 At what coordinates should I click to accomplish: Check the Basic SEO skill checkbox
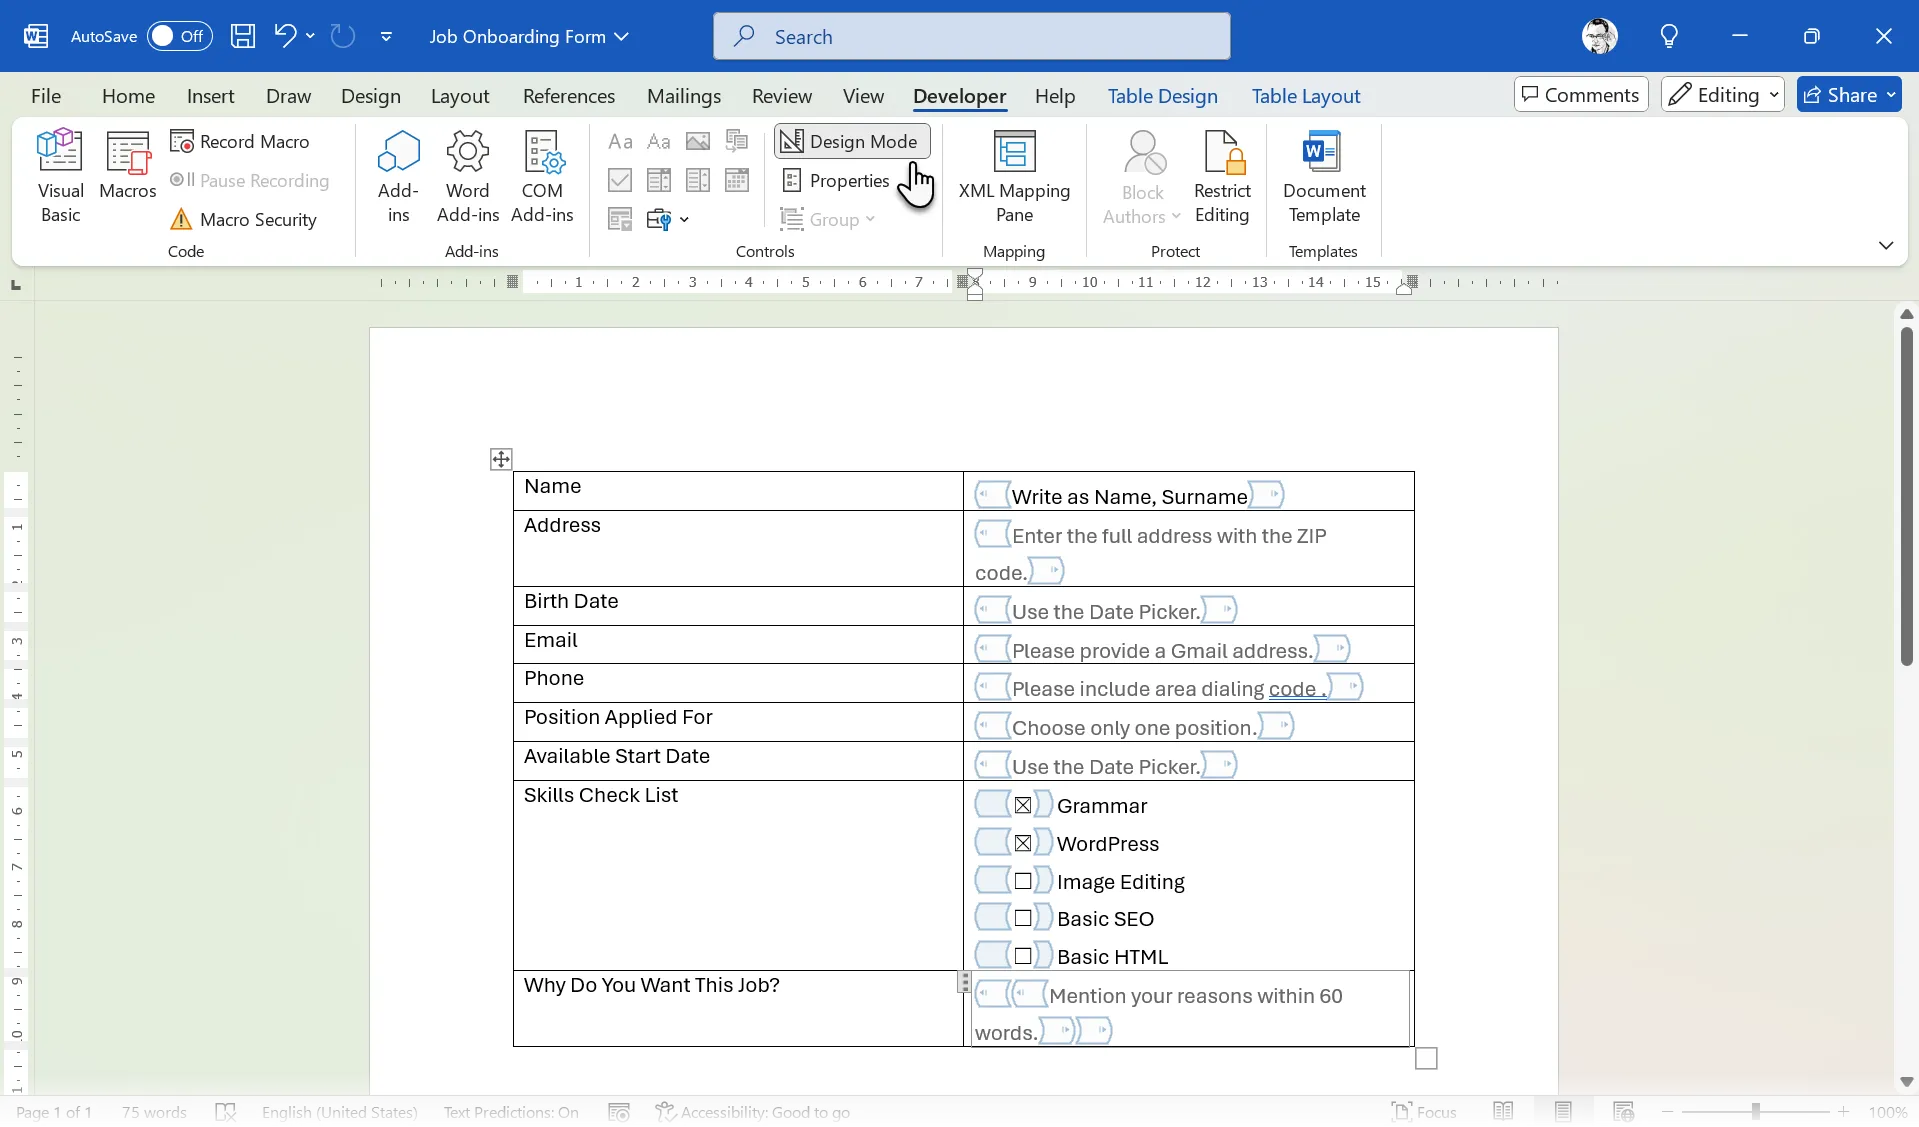pyautogui.click(x=1022, y=917)
